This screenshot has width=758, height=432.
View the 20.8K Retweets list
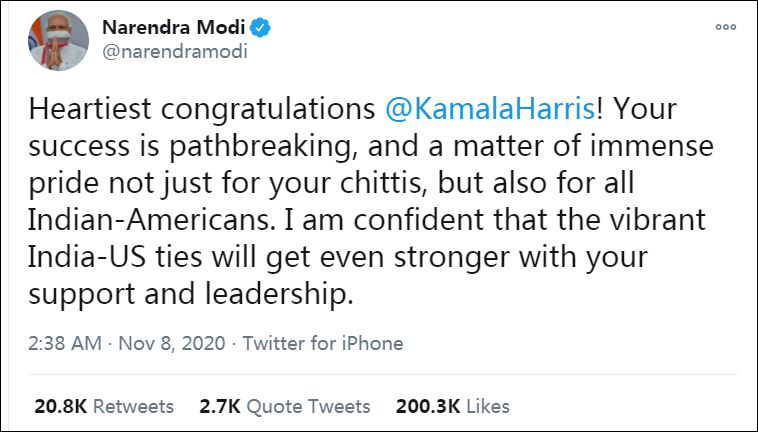point(104,406)
